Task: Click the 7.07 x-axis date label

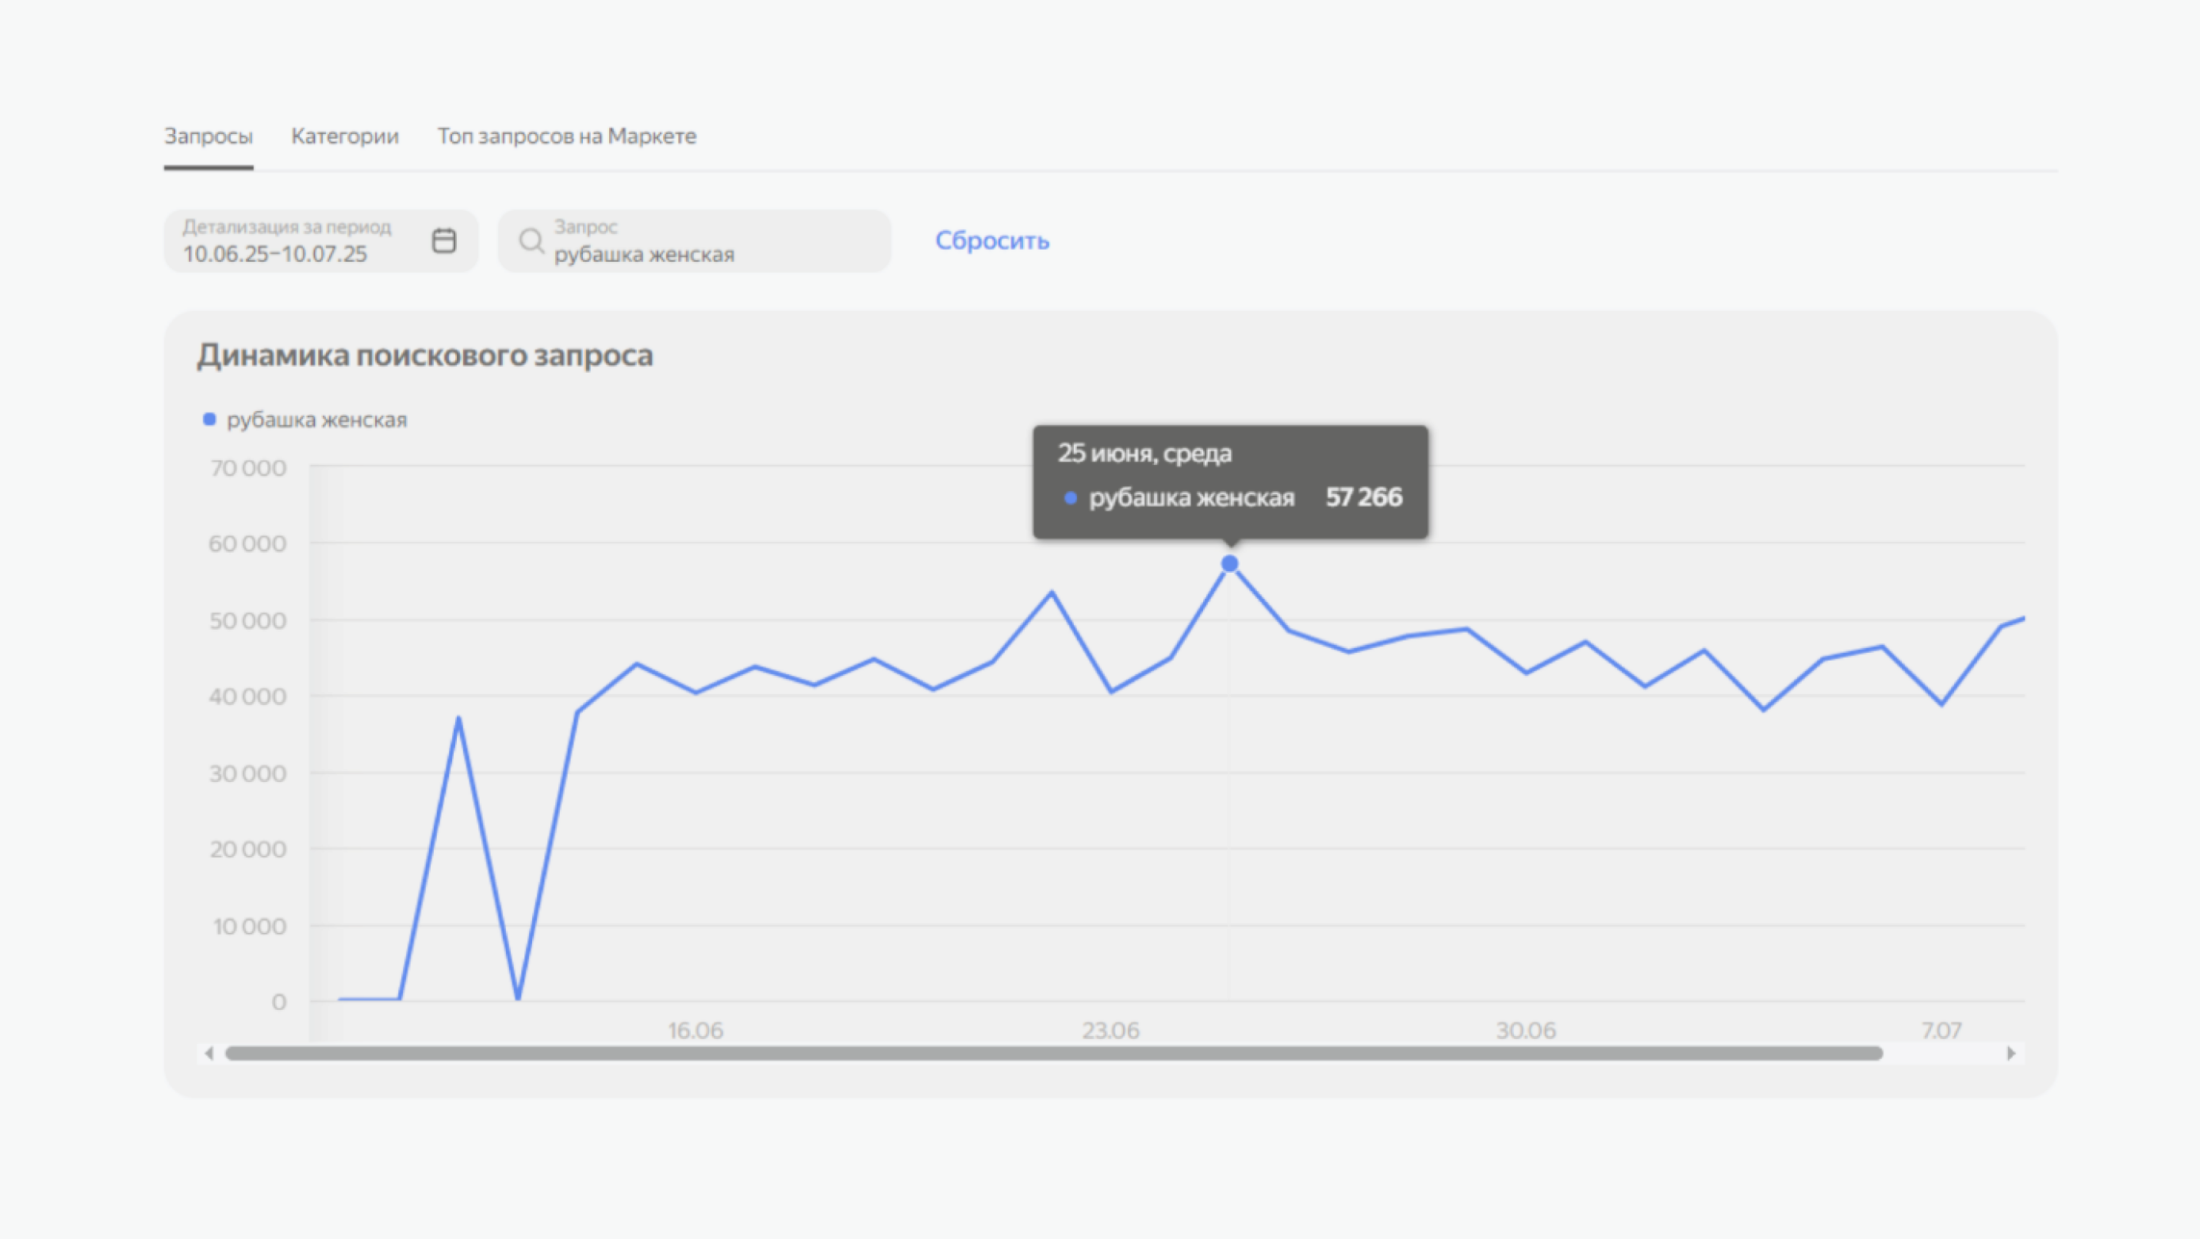Action: (1940, 1030)
